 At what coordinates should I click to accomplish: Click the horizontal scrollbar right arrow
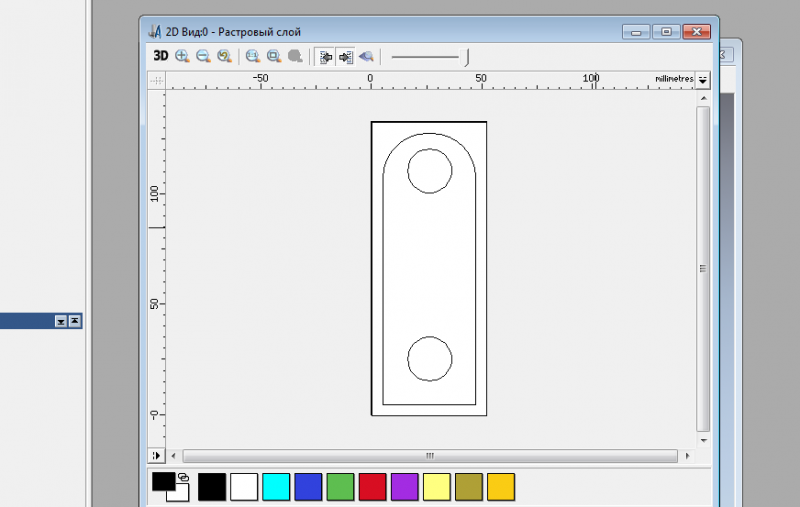click(687, 455)
